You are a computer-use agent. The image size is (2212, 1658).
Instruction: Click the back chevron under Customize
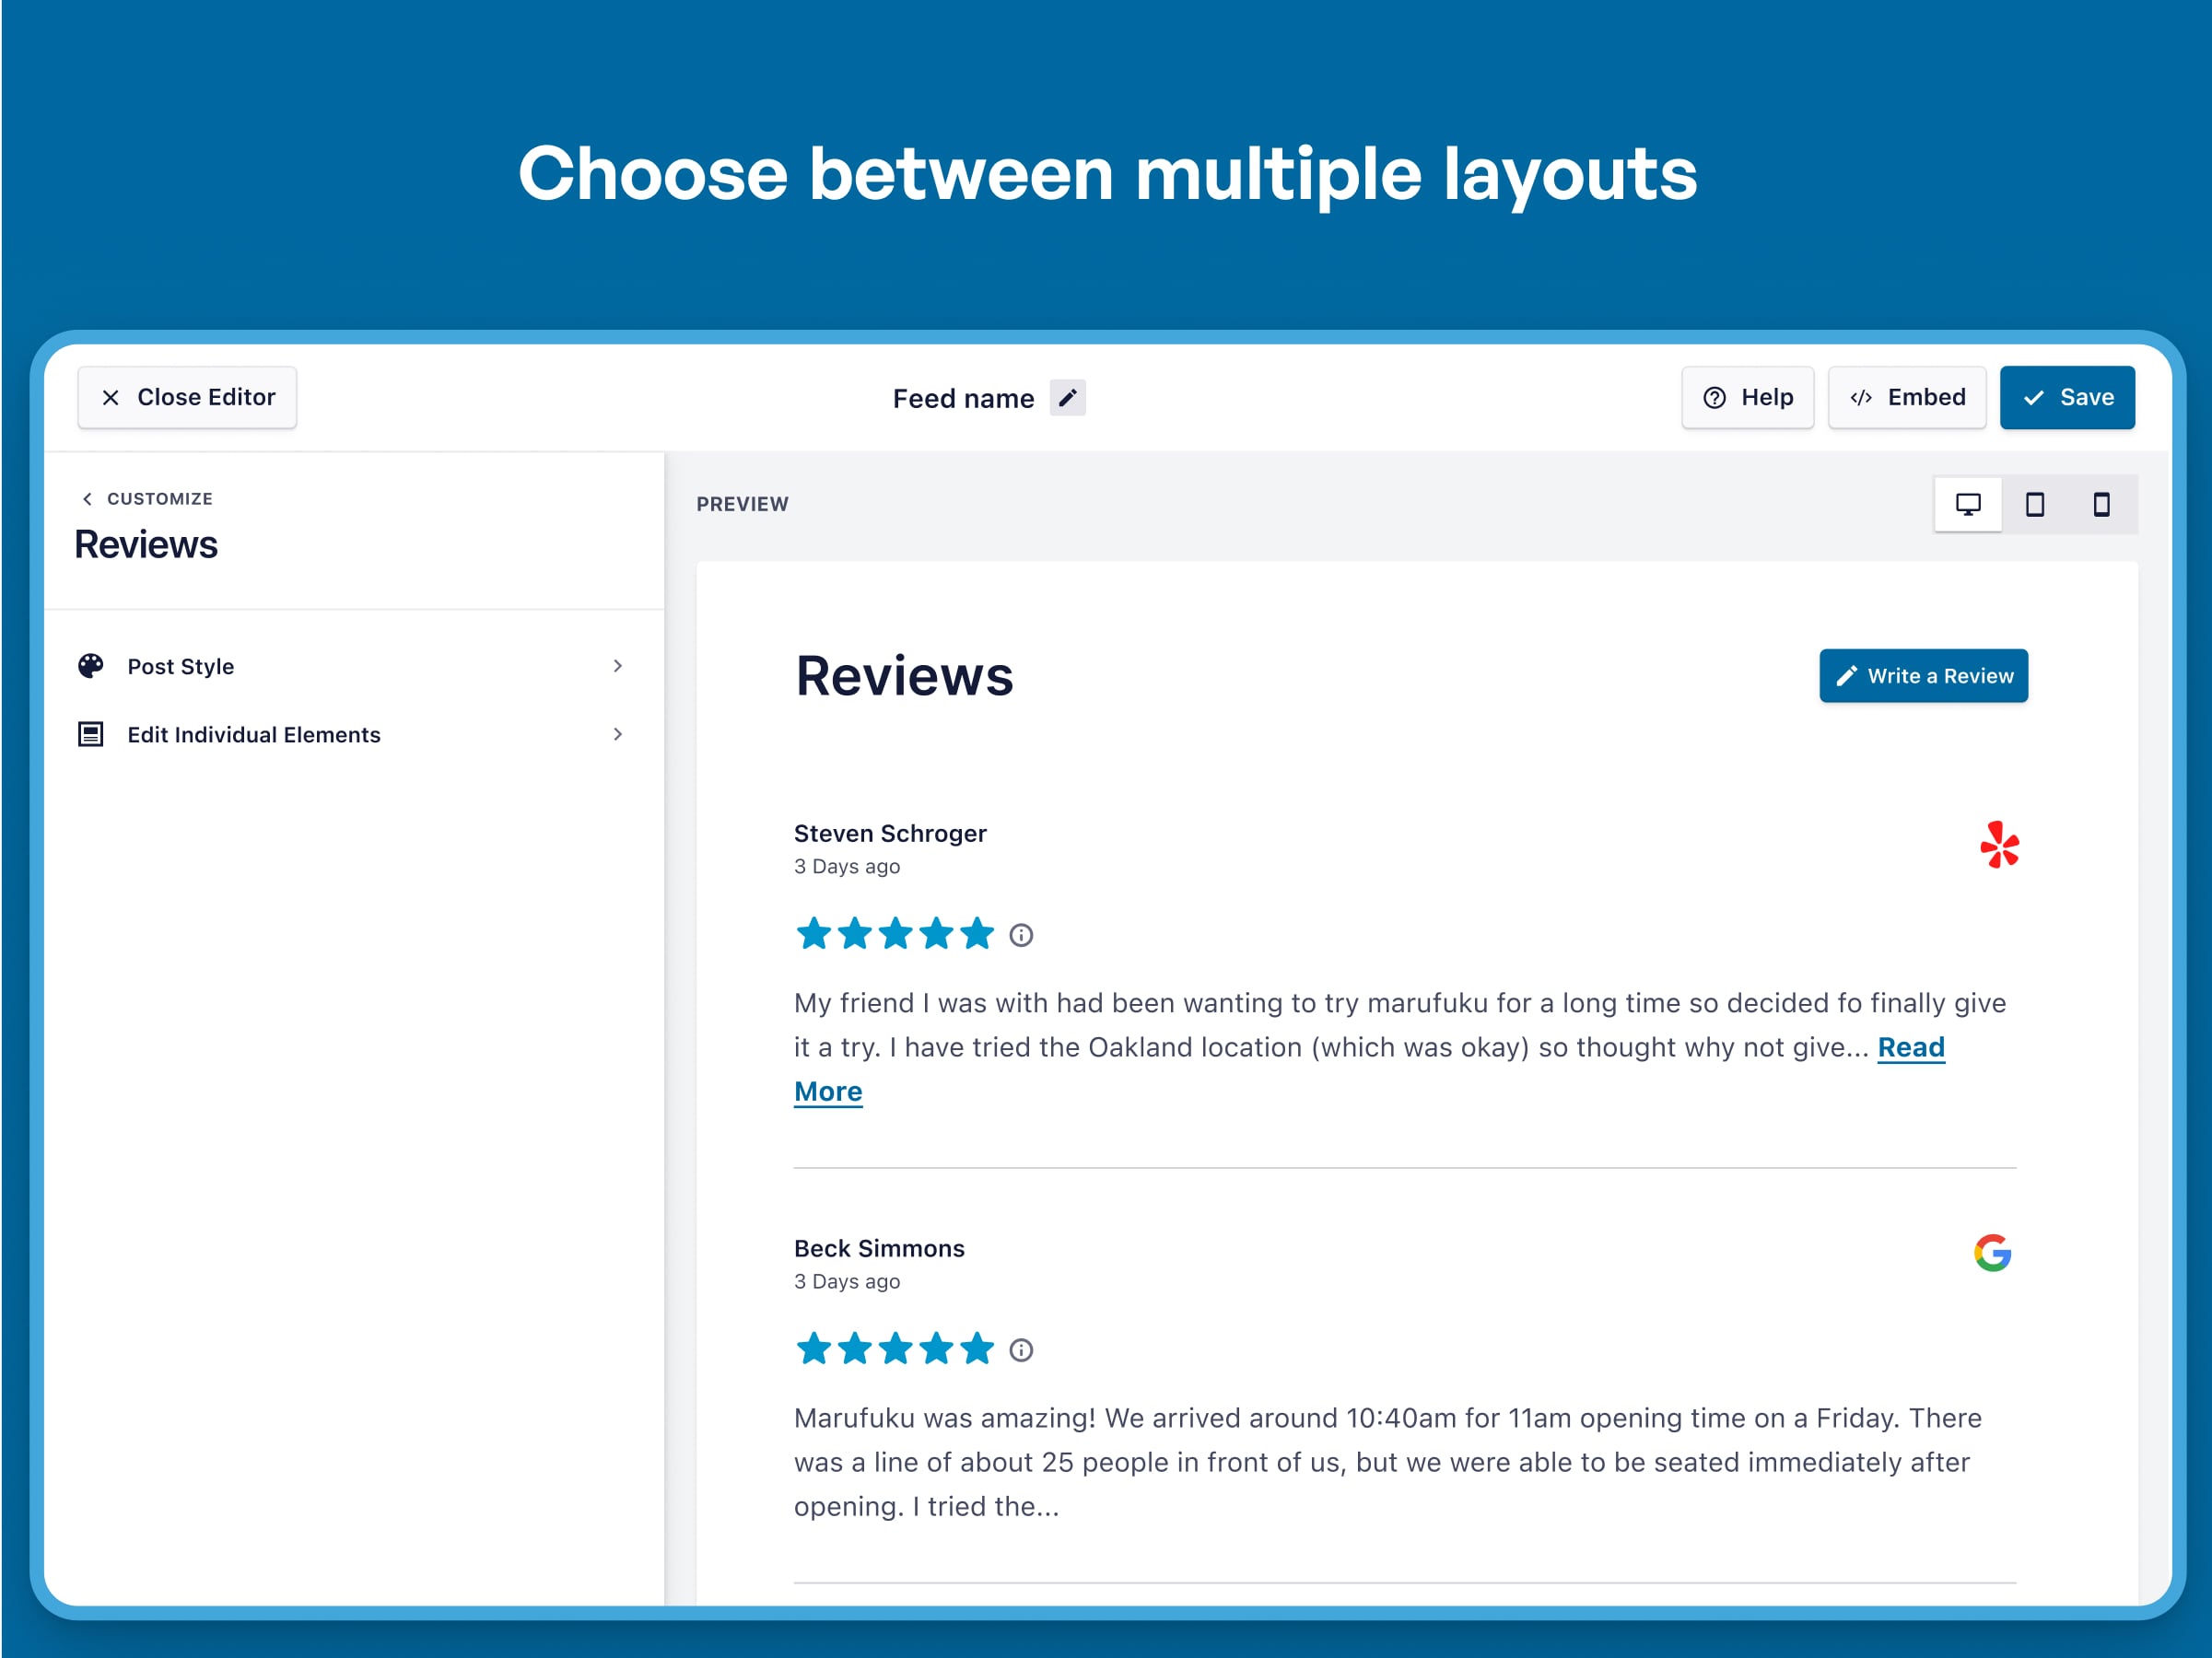pos(86,500)
